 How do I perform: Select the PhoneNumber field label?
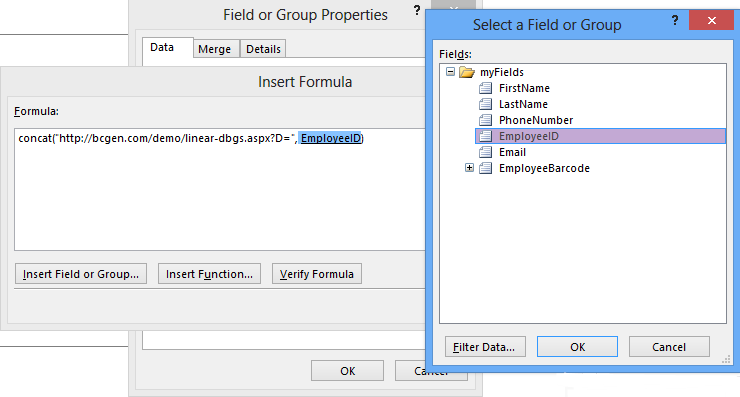coord(536,120)
